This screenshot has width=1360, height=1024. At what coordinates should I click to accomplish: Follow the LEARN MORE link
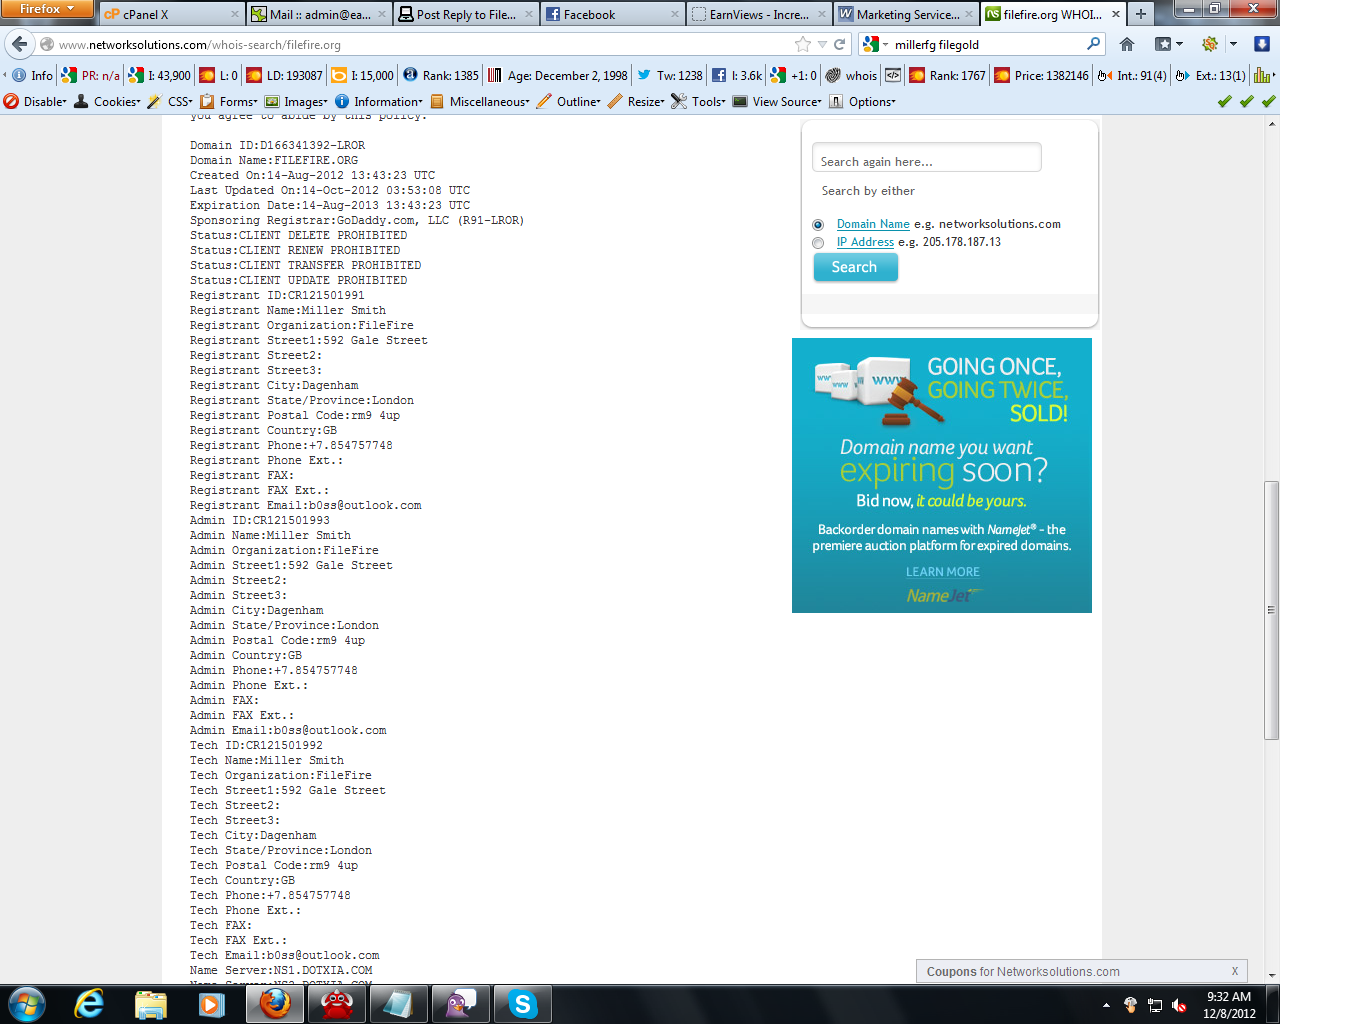coord(943,572)
